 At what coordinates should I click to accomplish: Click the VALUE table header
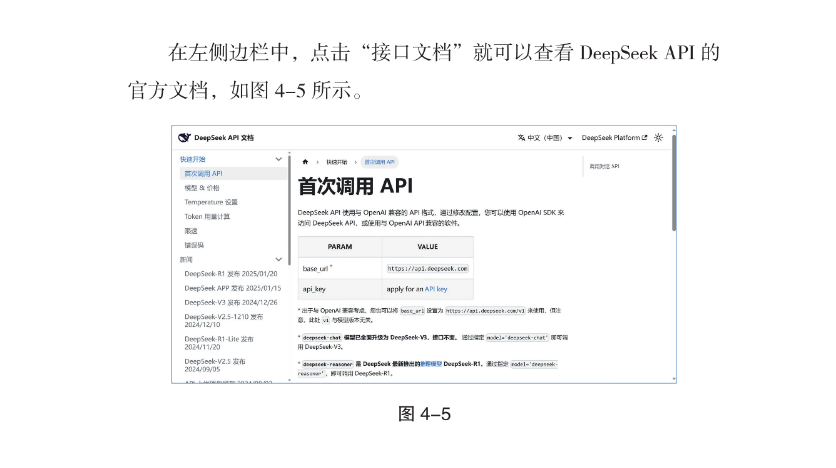point(428,247)
